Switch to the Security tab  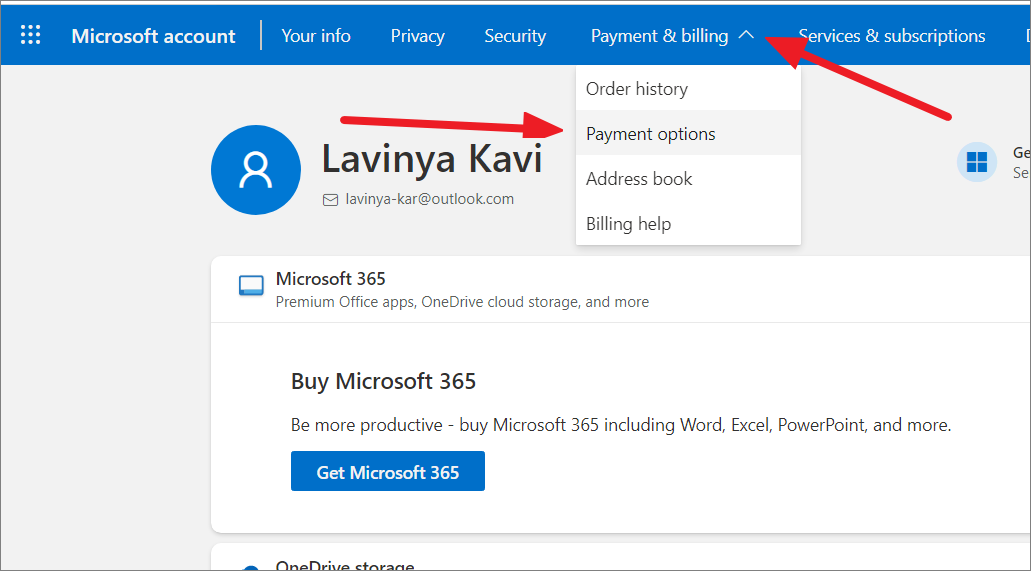tap(515, 36)
